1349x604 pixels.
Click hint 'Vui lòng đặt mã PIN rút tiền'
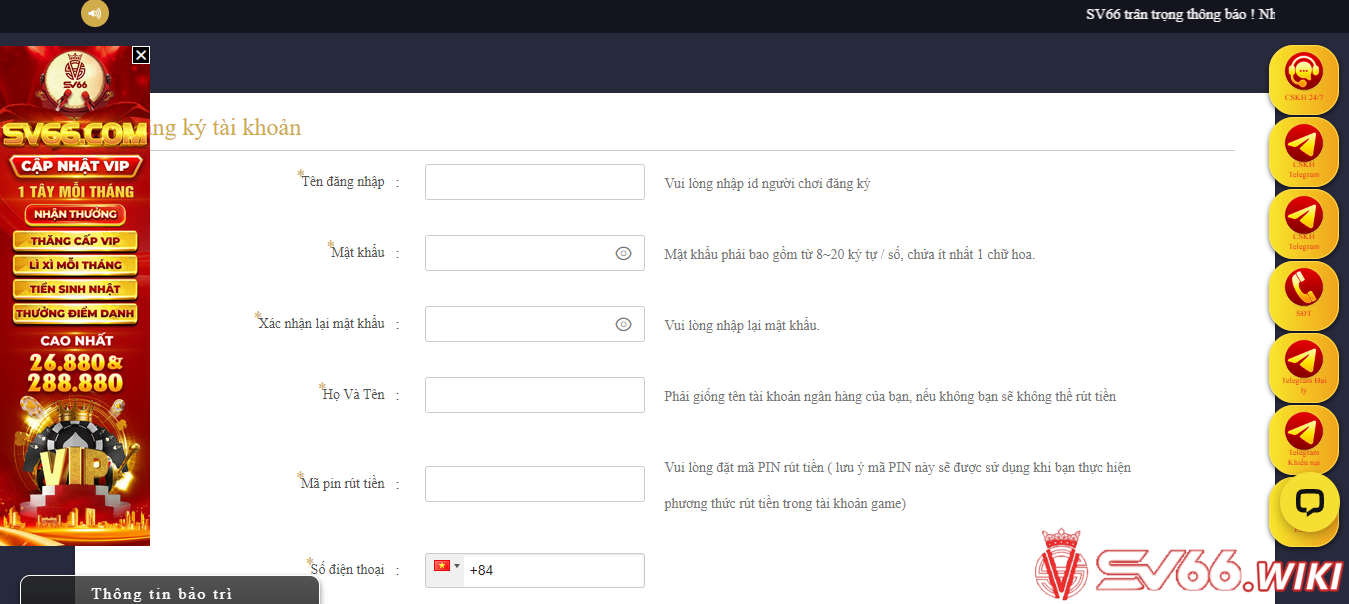[x=898, y=485]
